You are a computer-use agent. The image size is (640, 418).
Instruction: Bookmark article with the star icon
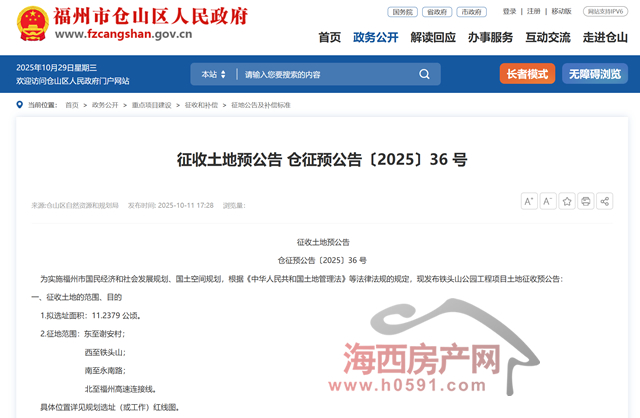pyautogui.click(x=567, y=201)
